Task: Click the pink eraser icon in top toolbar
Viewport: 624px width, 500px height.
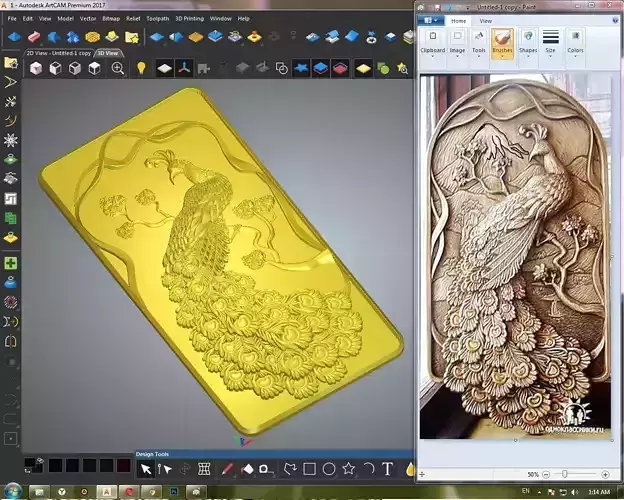Action: coord(34,37)
